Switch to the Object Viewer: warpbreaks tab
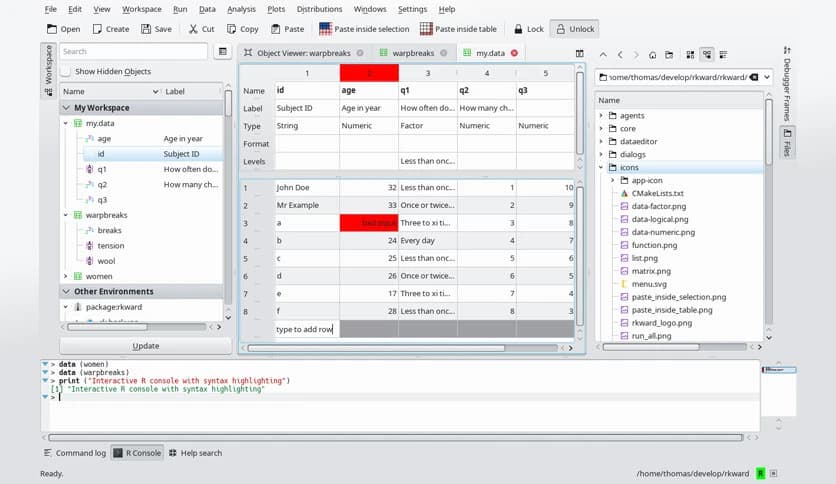Viewport: 836px width, 484px height. click(303, 53)
